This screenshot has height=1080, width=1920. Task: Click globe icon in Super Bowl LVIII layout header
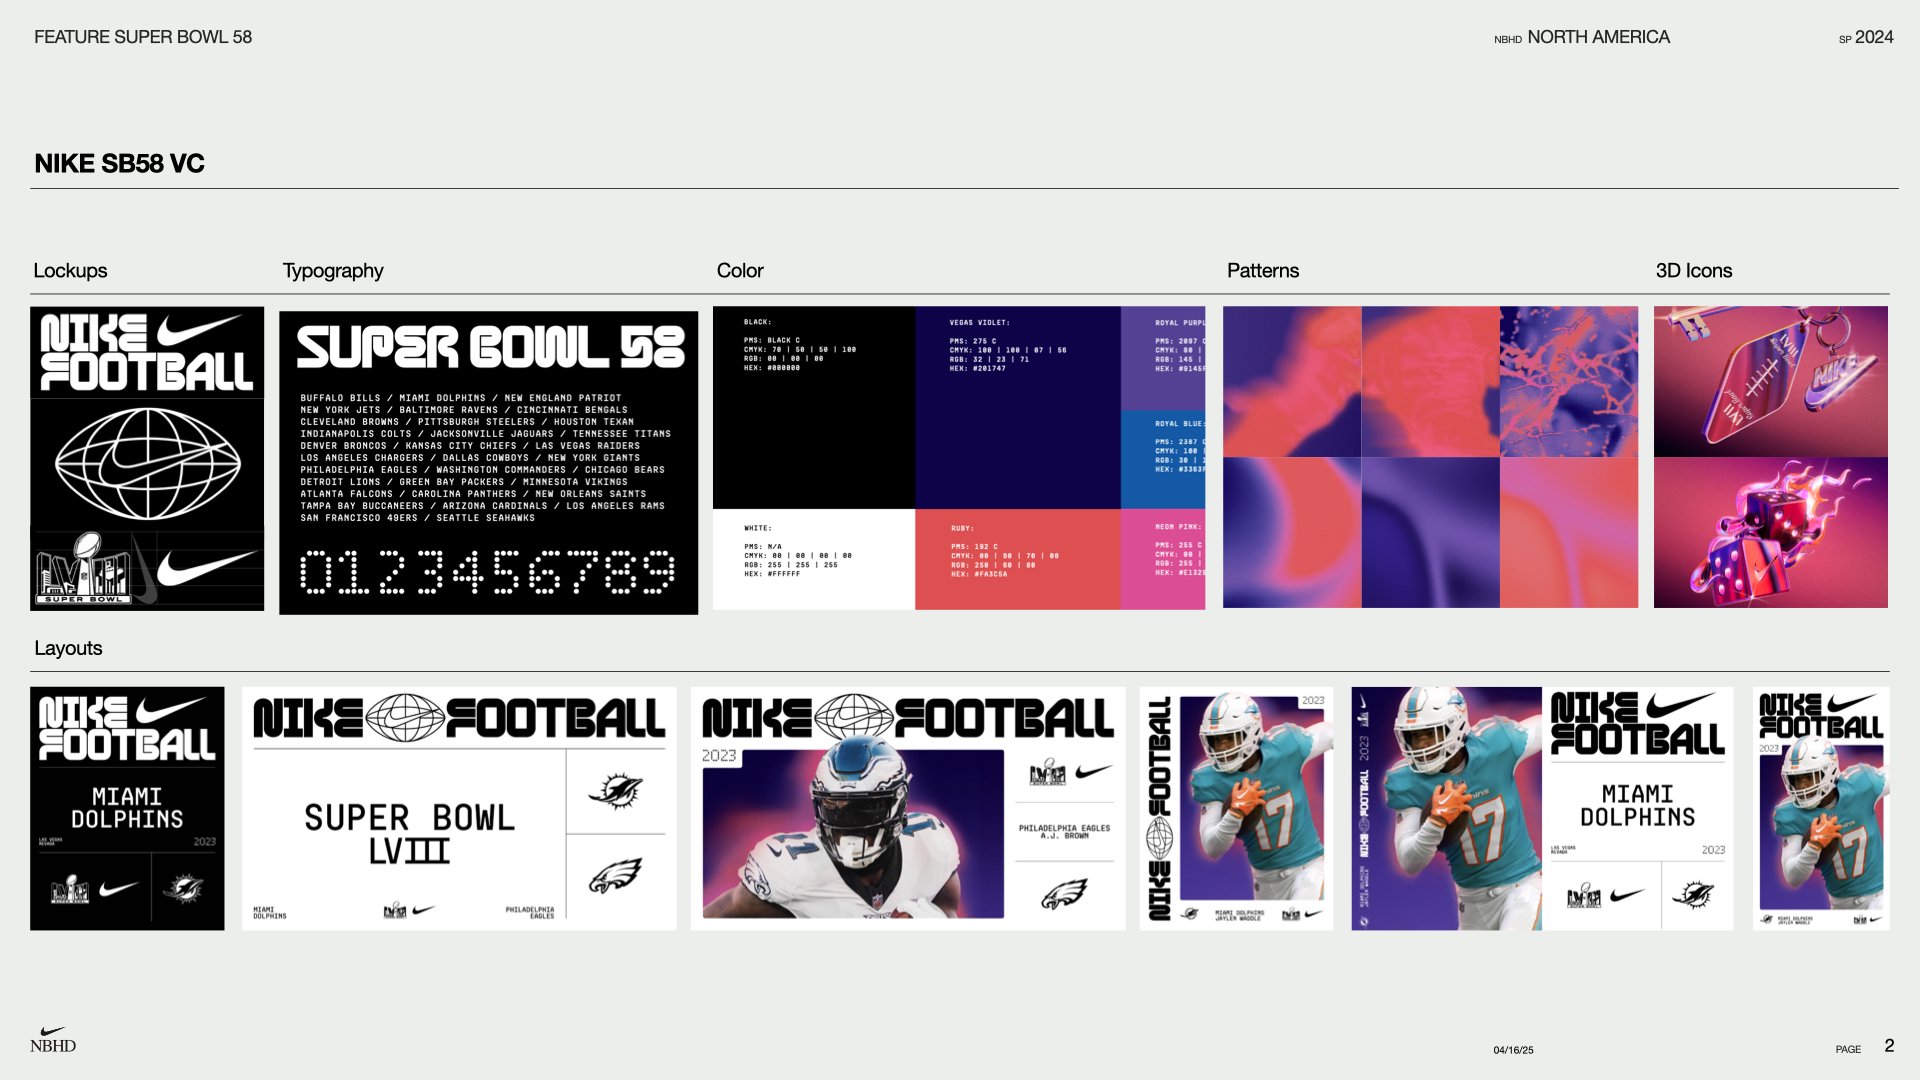405,718
